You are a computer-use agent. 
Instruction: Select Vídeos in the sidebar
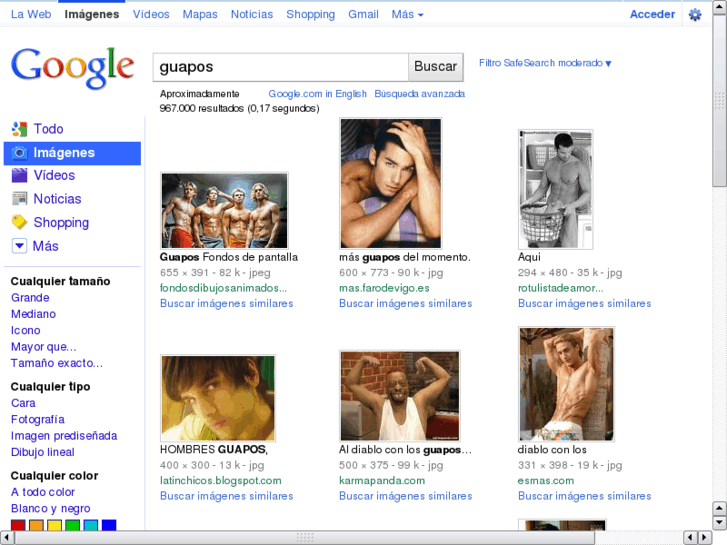click(x=54, y=175)
